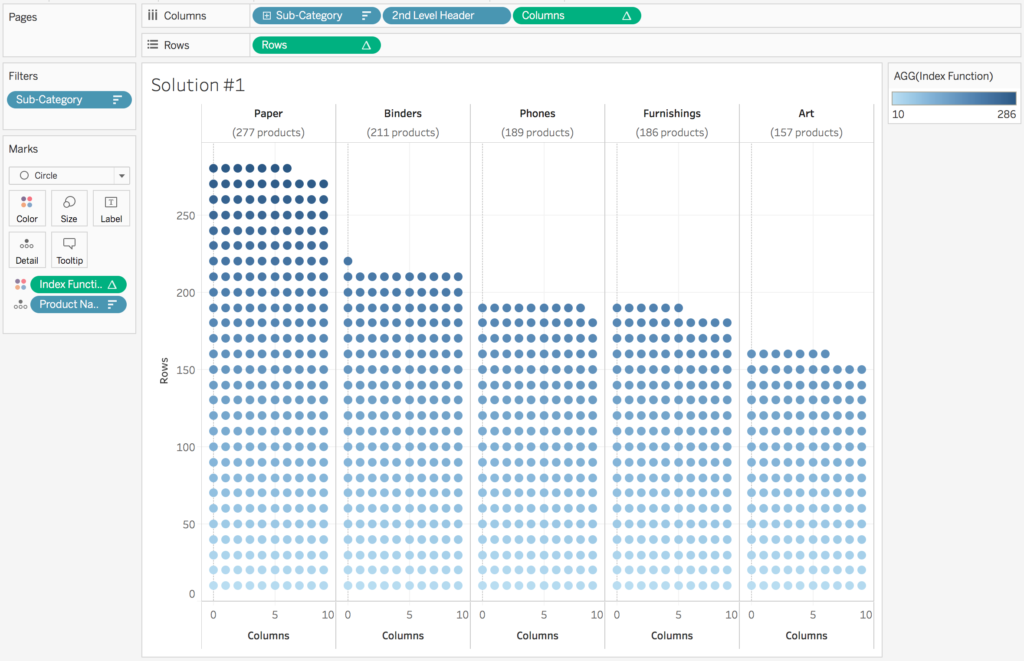Click the Index Function color legend gradient
The width and height of the screenshot is (1024, 661).
(954, 99)
